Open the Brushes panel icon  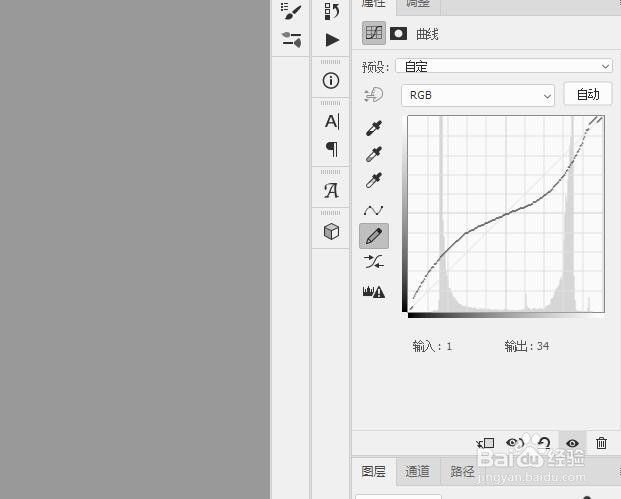(291, 11)
